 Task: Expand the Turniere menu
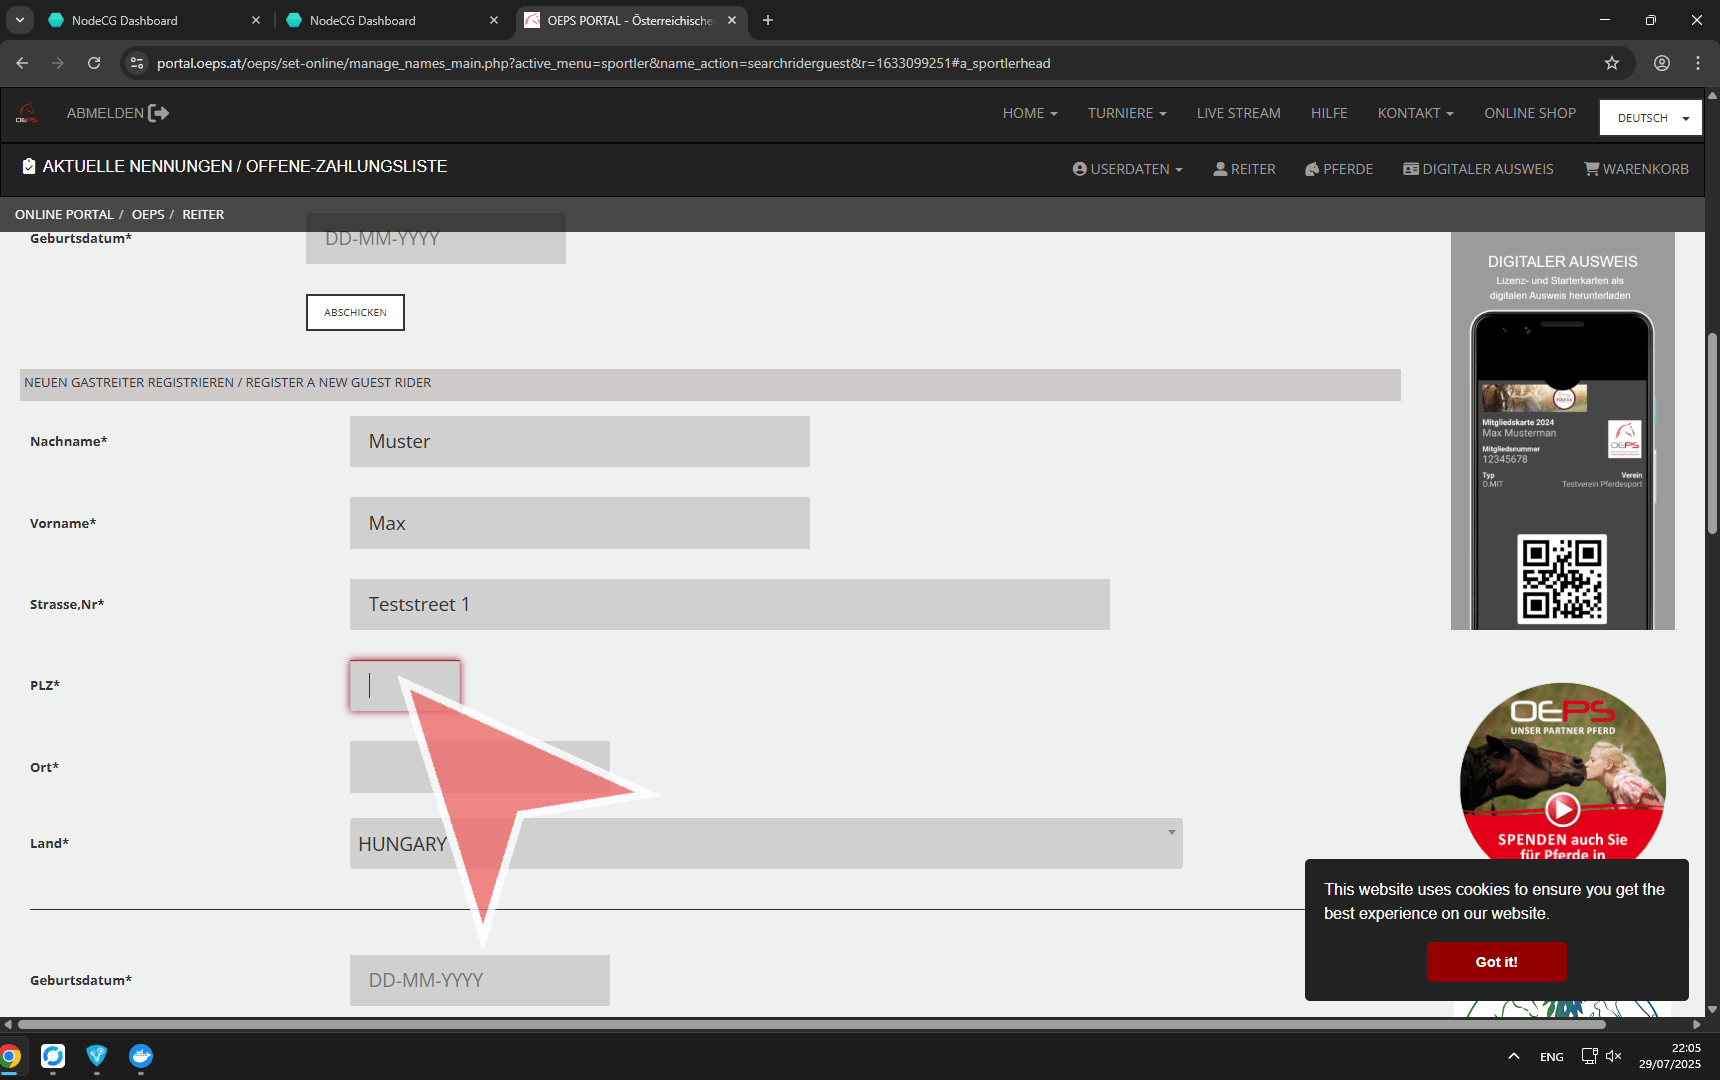(1127, 113)
